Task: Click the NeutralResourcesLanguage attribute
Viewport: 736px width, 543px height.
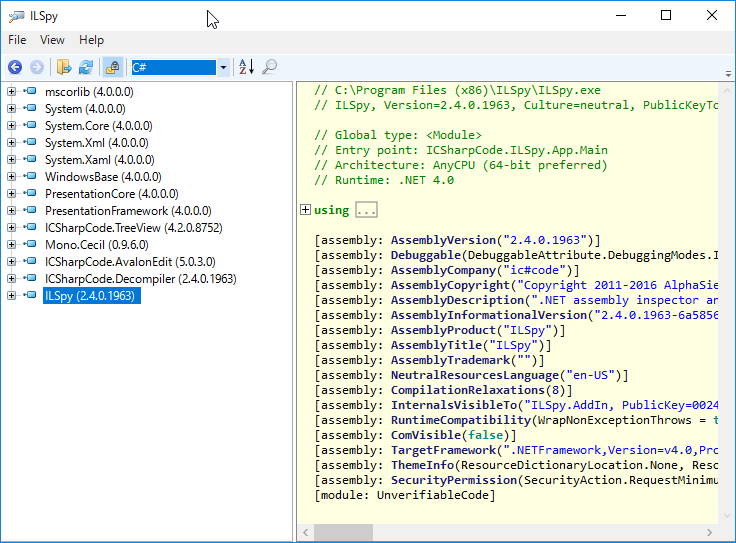Action: (475, 375)
